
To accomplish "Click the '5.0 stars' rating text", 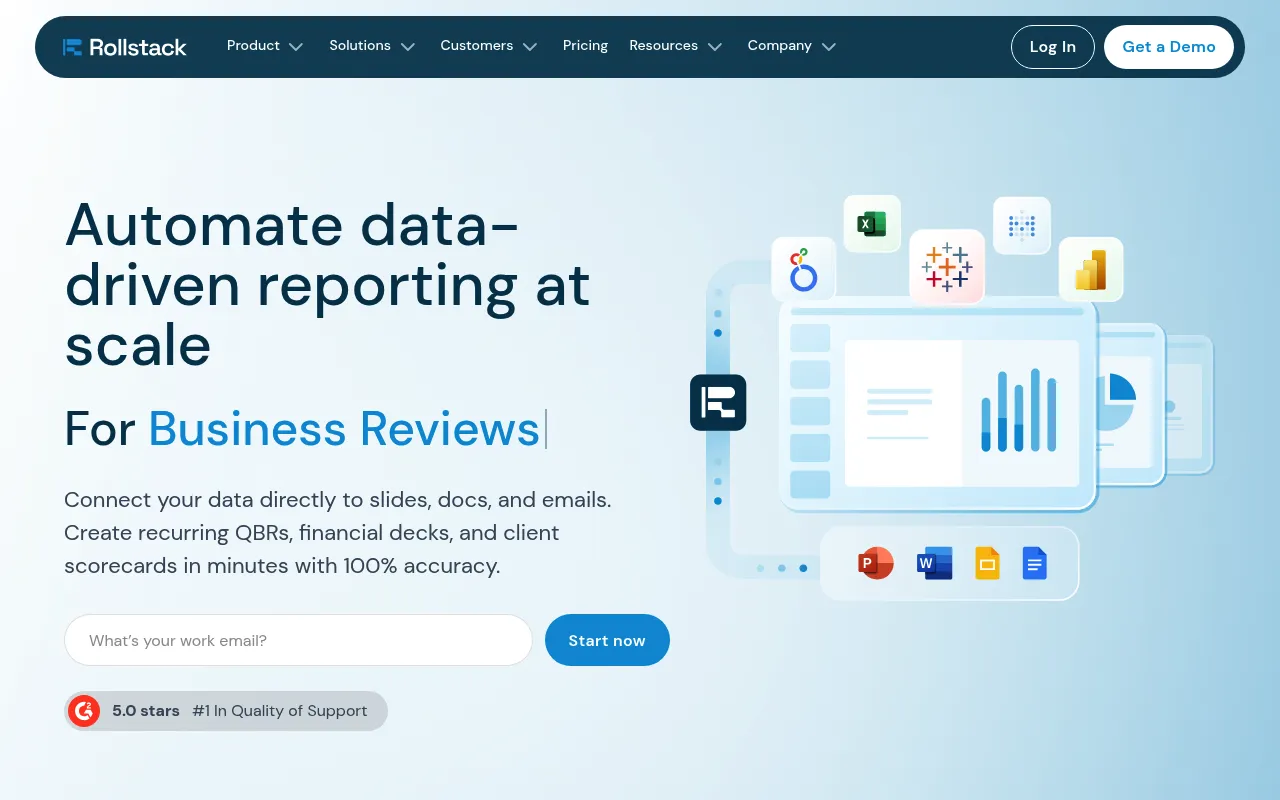I will point(146,711).
